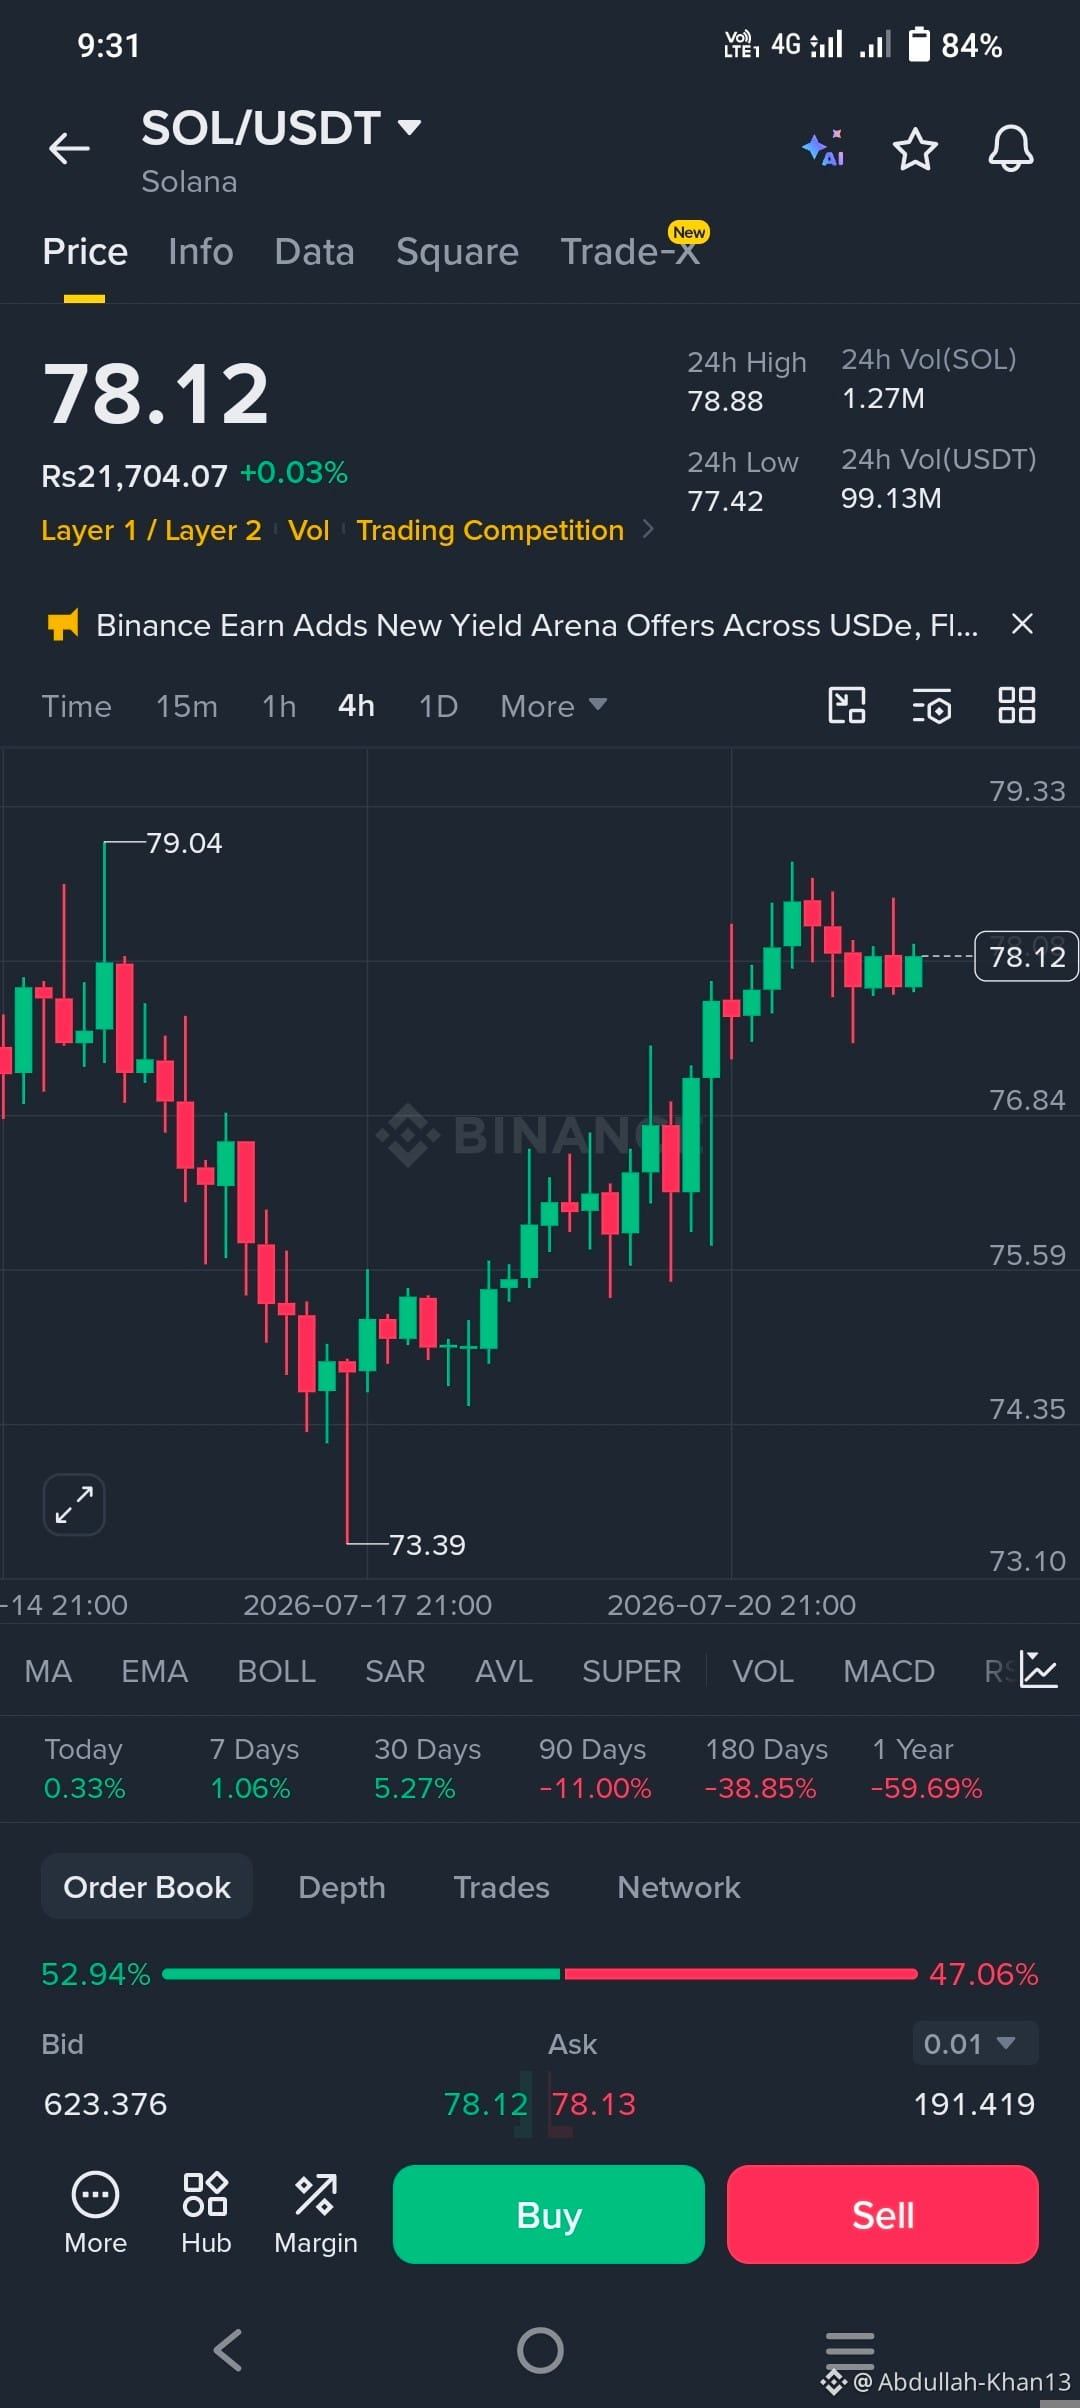
Task: Select the 78.13 ask price
Action: (x=594, y=2104)
